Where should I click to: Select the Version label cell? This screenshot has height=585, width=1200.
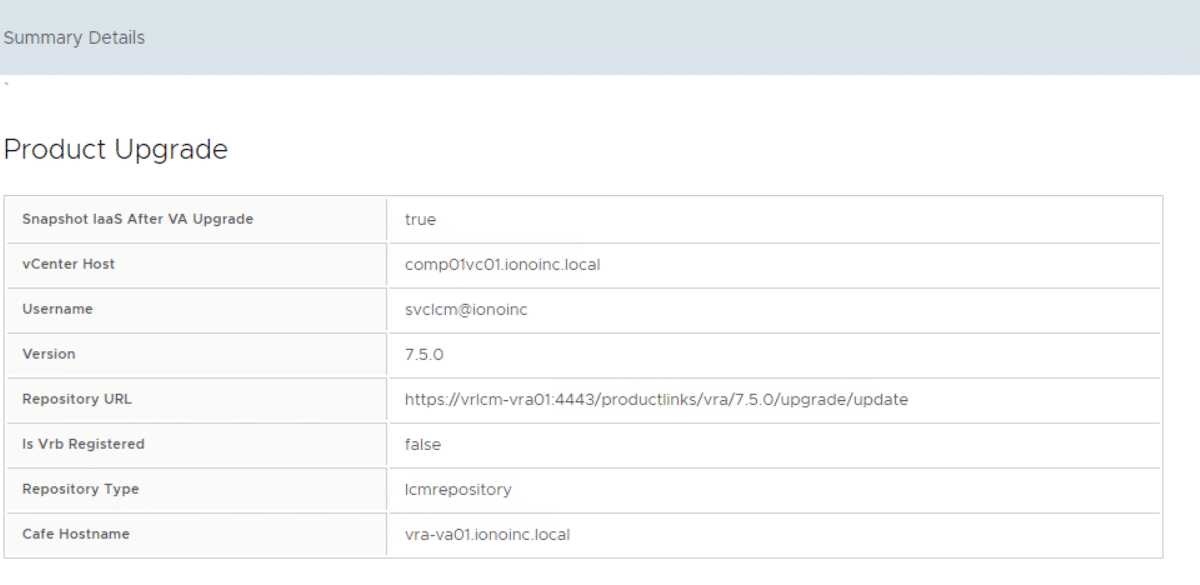48,354
